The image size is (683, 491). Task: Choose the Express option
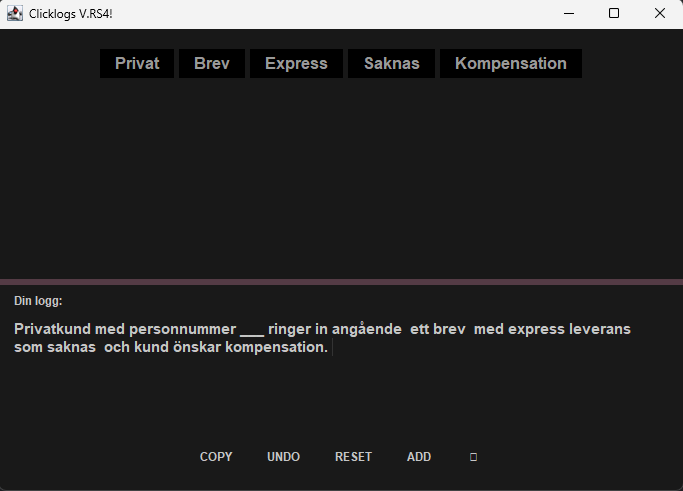(x=296, y=63)
